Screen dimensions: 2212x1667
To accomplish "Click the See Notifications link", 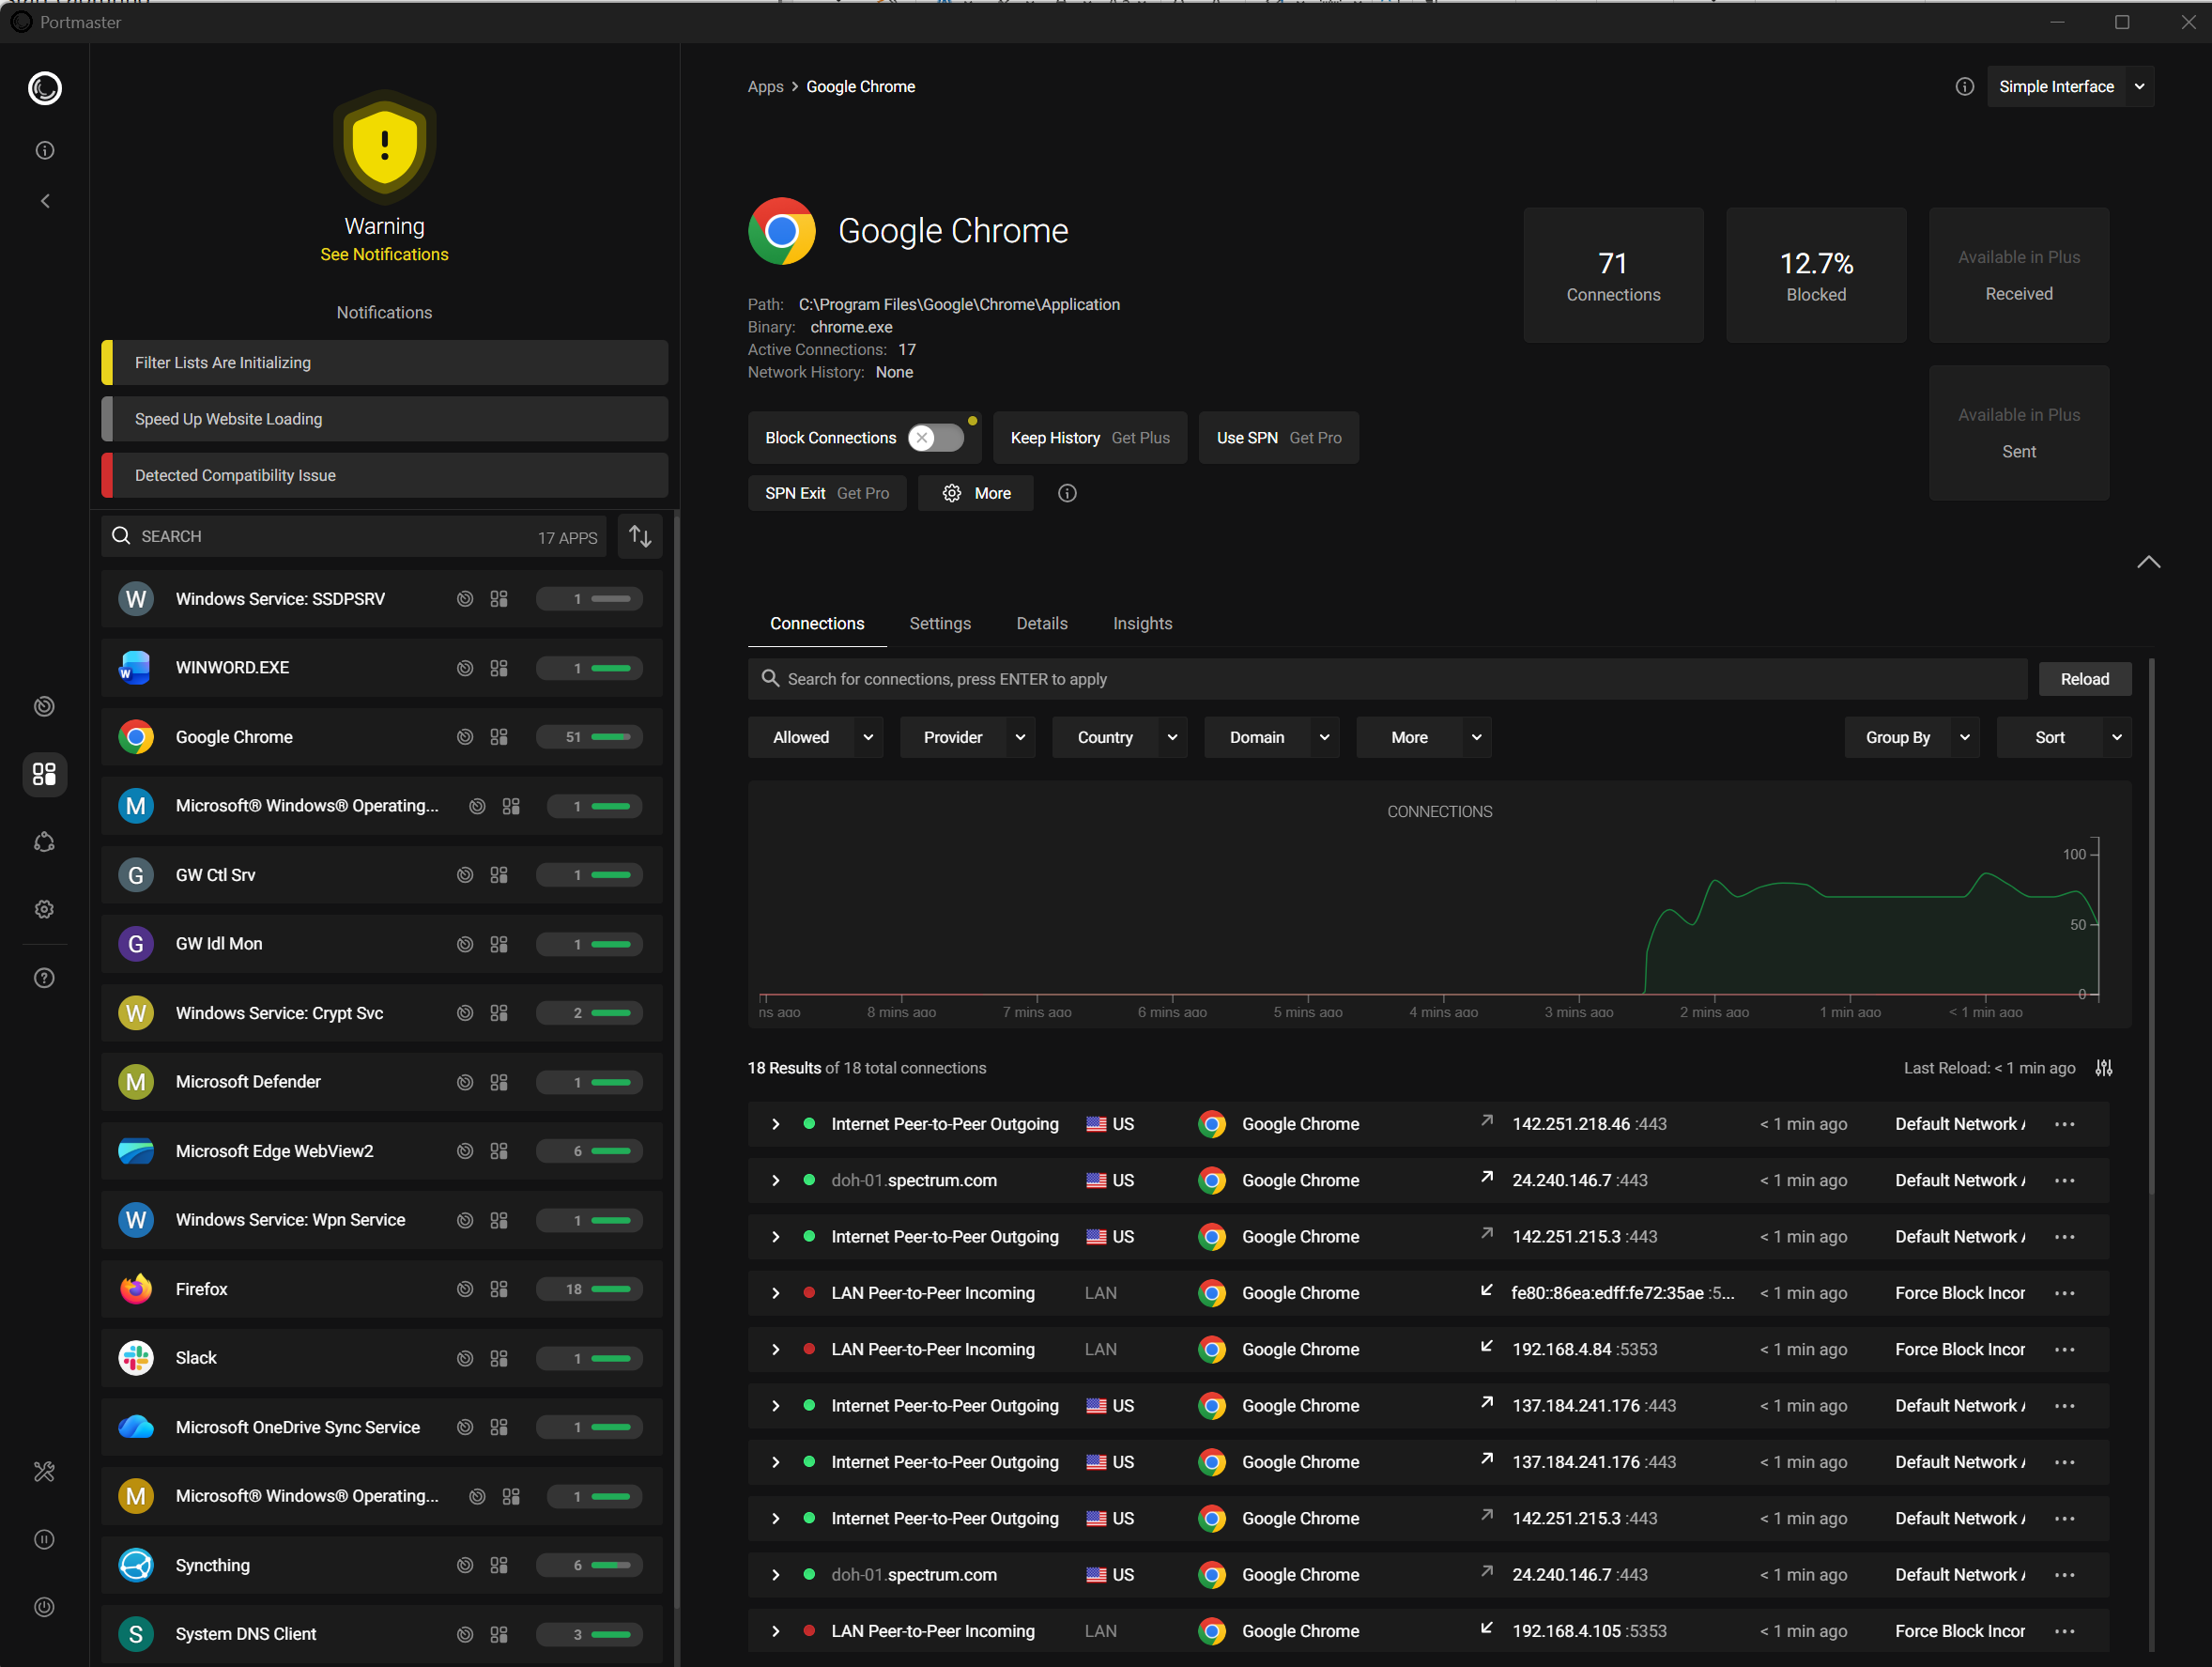I will tap(384, 254).
